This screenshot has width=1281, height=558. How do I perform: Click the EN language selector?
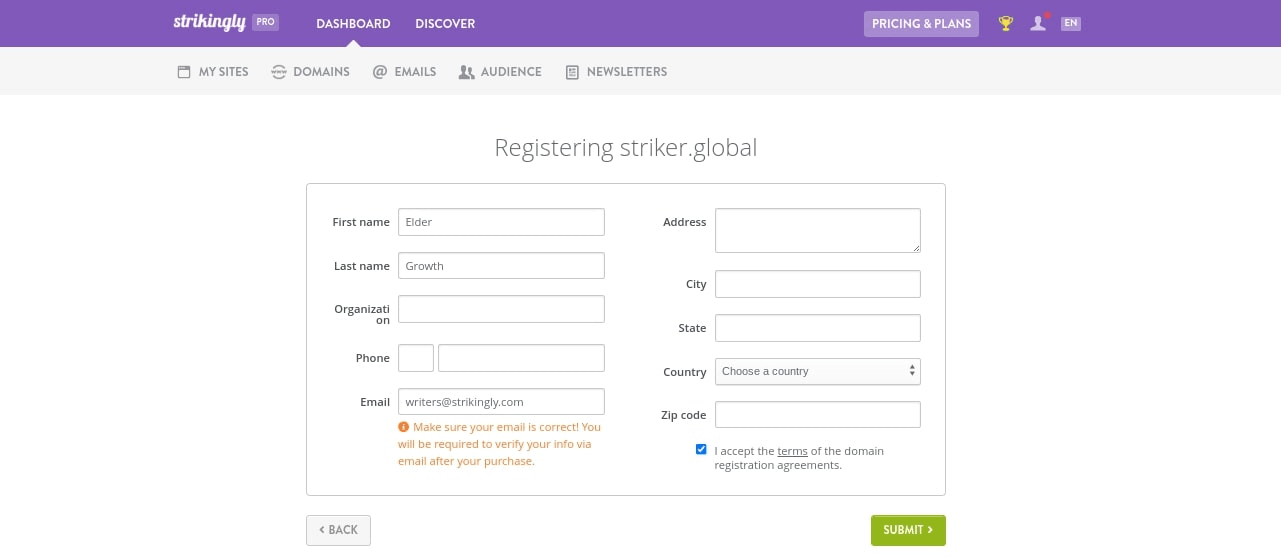1071,24
